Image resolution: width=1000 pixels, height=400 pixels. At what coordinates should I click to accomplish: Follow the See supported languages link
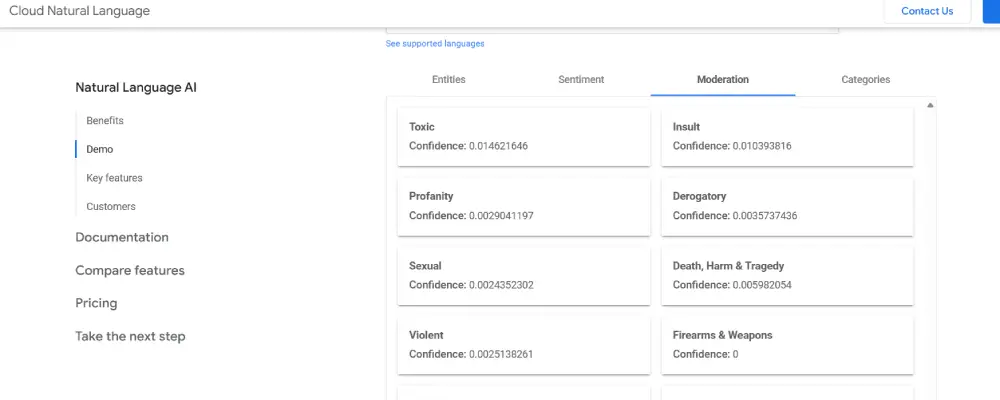point(435,44)
